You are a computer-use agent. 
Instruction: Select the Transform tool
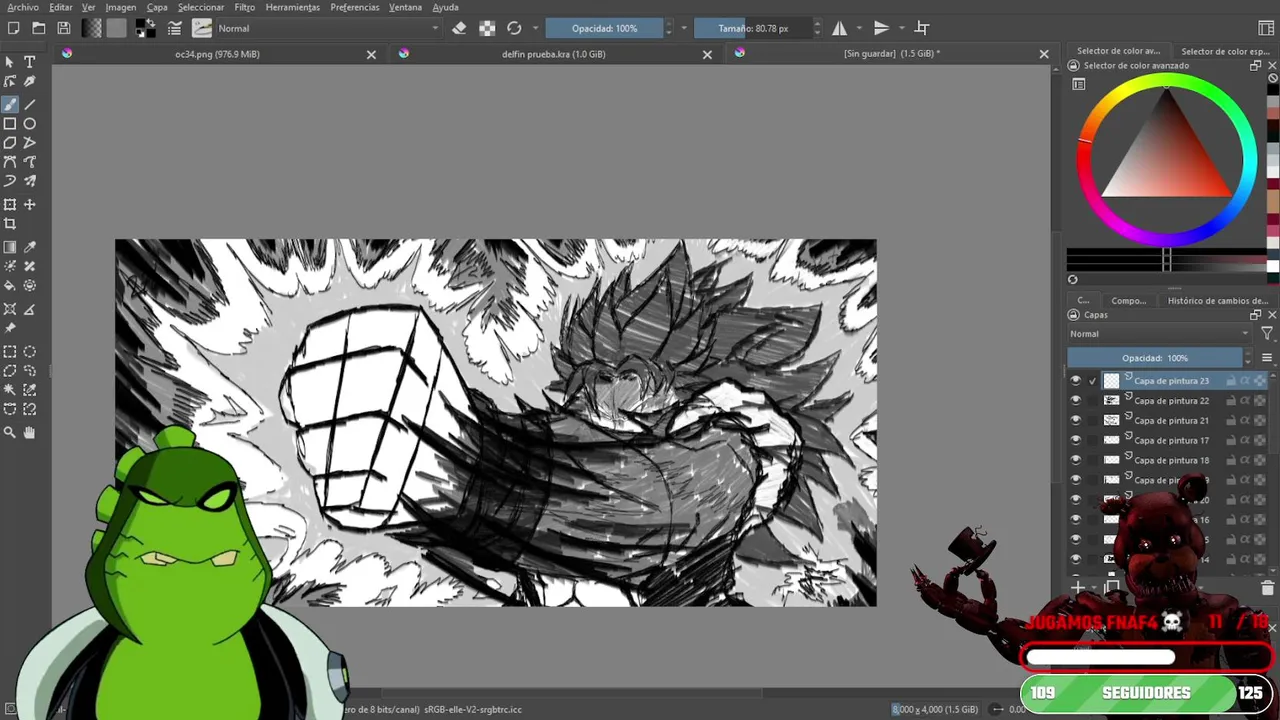tap(10, 204)
